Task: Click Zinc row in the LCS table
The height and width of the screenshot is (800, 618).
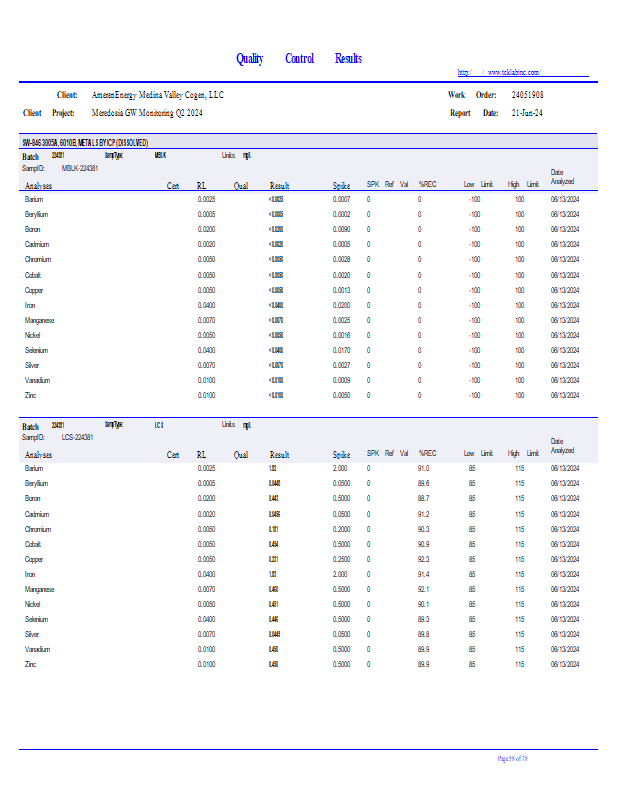Action: point(31,664)
